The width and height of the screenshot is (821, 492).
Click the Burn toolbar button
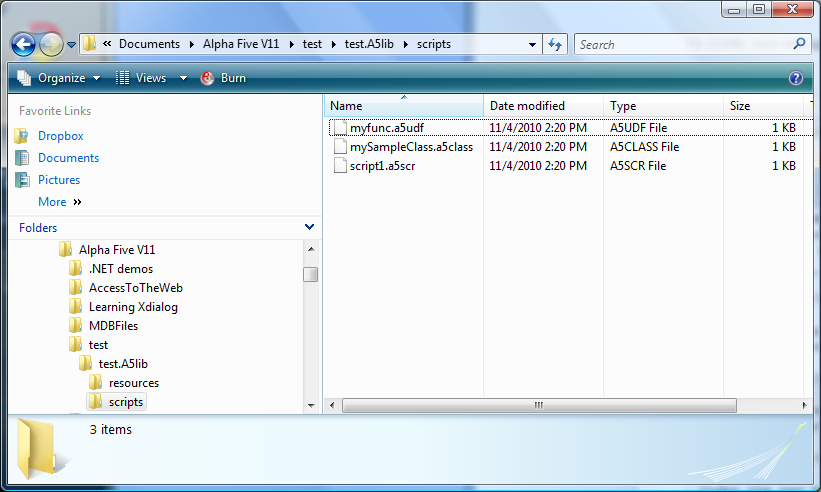click(x=224, y=78)
